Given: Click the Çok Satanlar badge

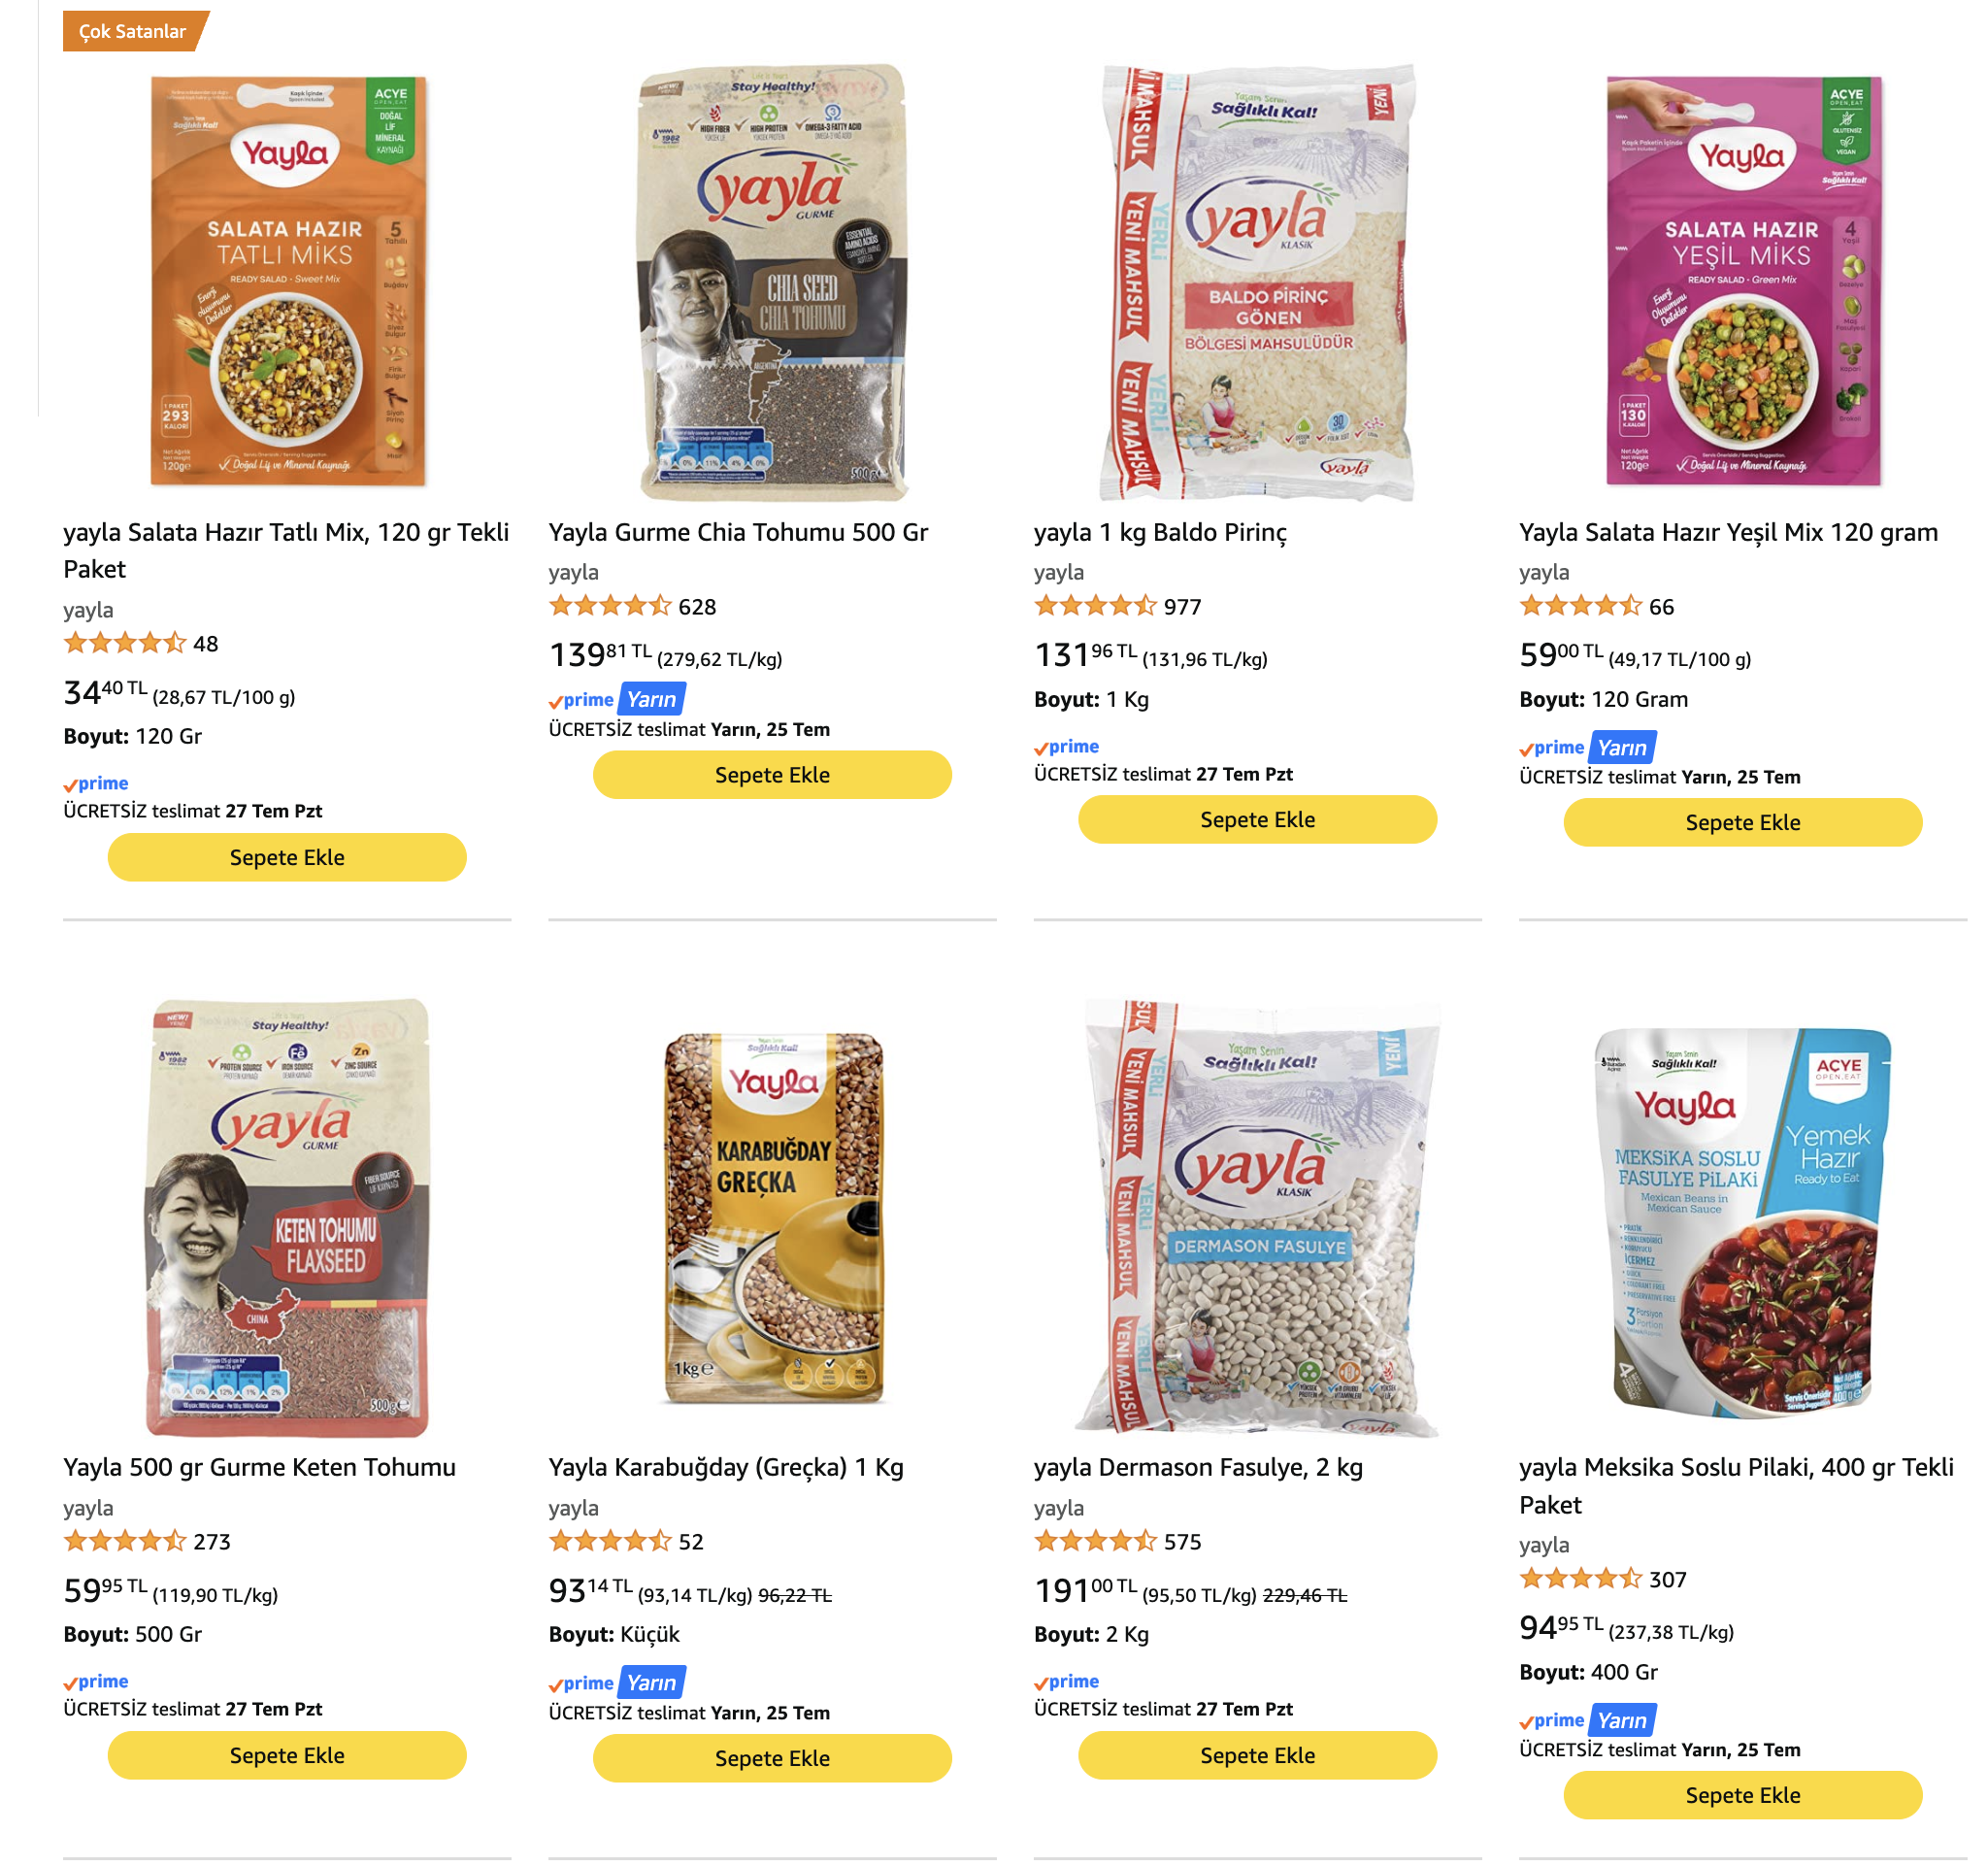Looking at the screenshot, I should 134,31.
